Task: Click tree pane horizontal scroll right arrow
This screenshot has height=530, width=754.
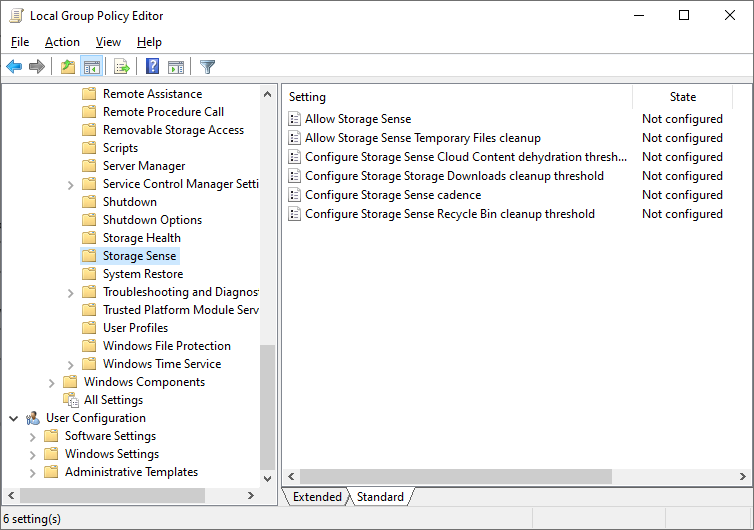Action: [250, 495]
